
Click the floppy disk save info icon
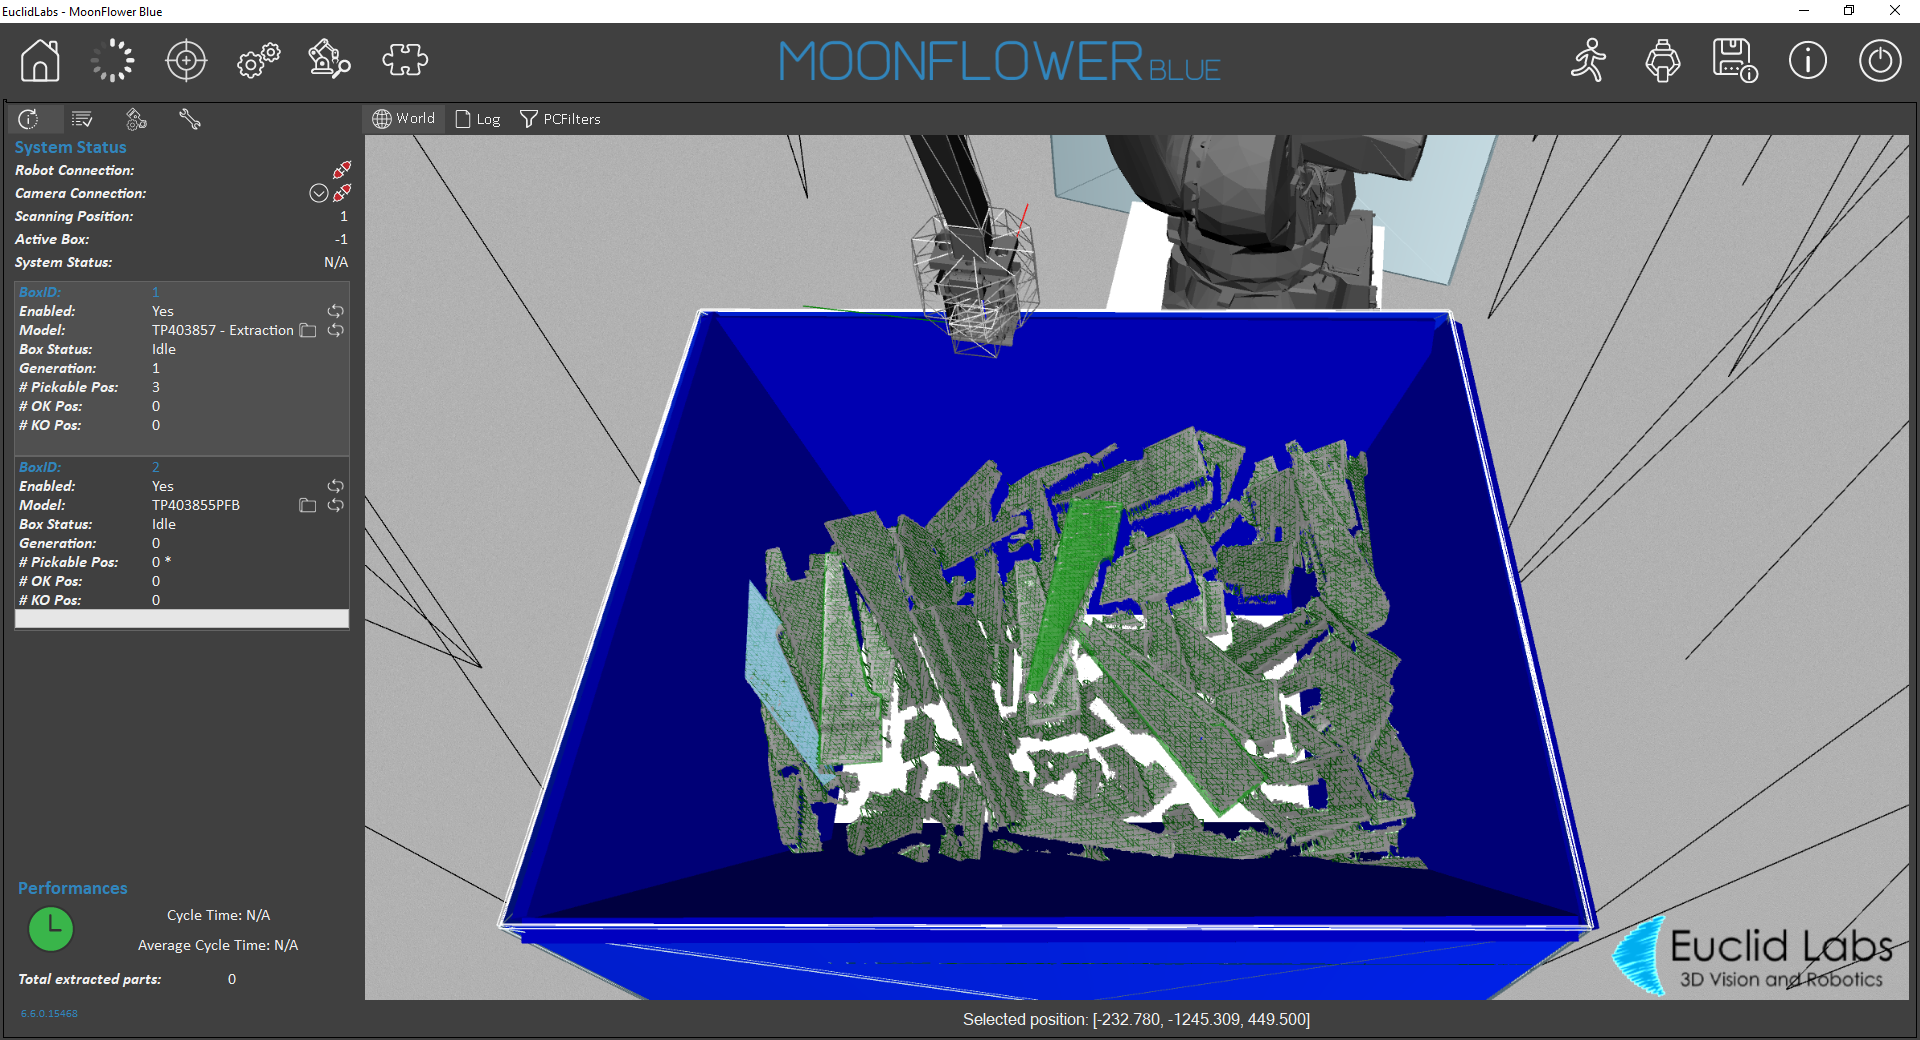(1734, 61)
